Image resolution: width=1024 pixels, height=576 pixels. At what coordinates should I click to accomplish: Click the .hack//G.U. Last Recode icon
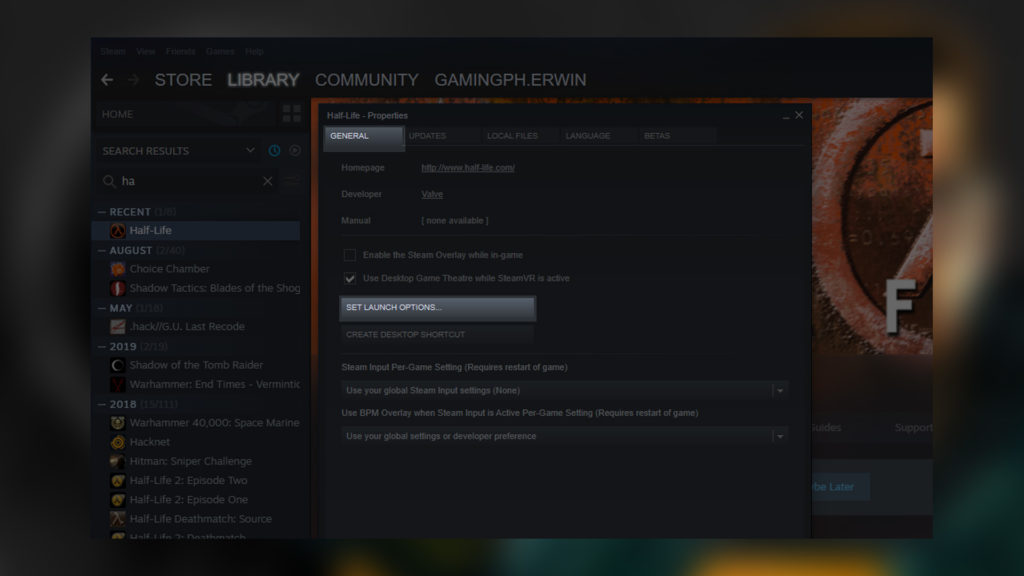118,327
